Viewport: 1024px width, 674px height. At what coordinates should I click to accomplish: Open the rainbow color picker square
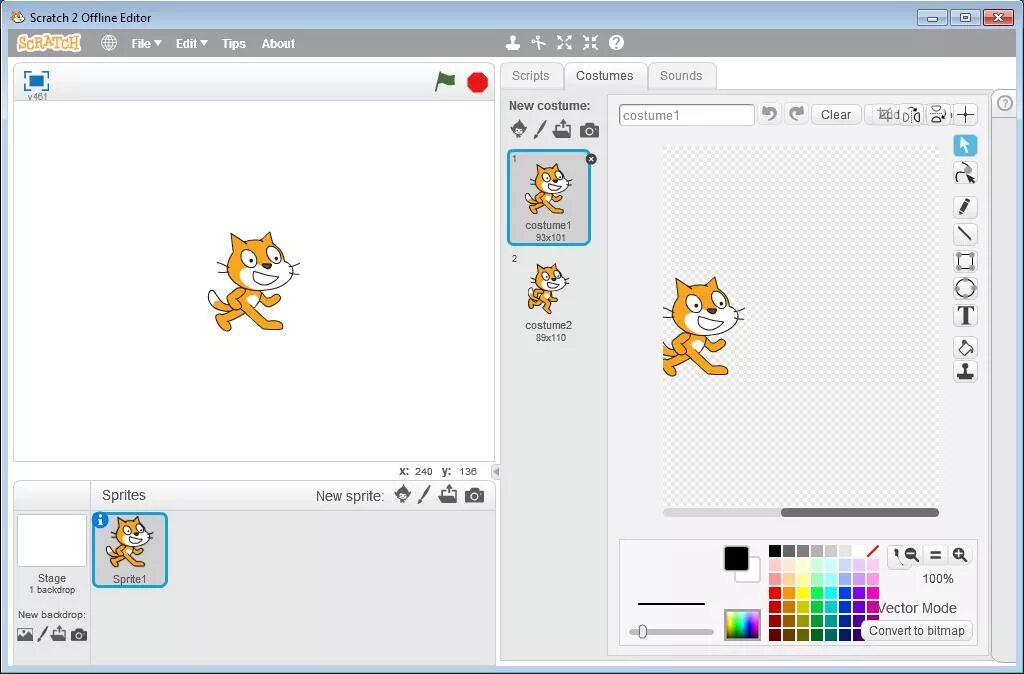742,624
